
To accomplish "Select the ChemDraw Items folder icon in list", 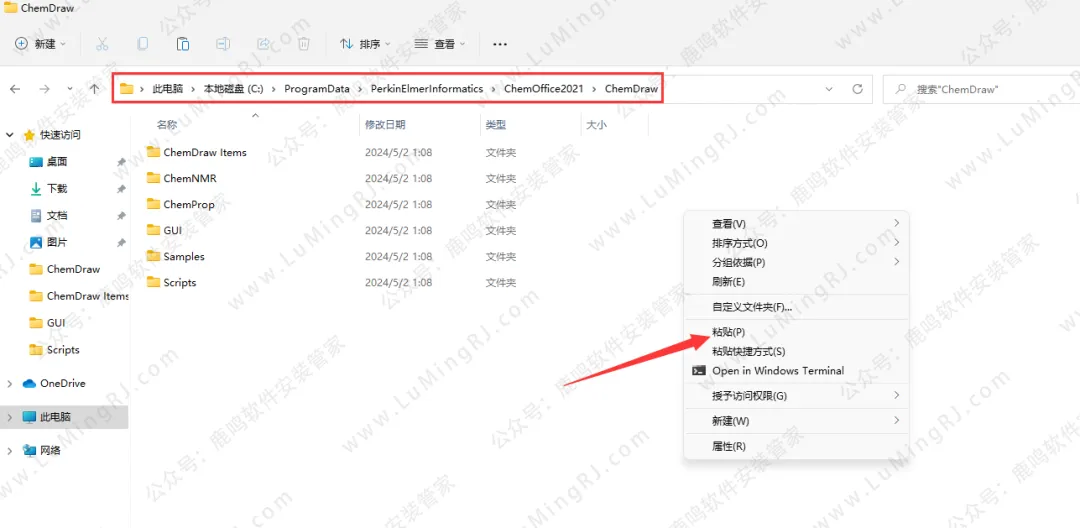I will click(x=153, y=151).
